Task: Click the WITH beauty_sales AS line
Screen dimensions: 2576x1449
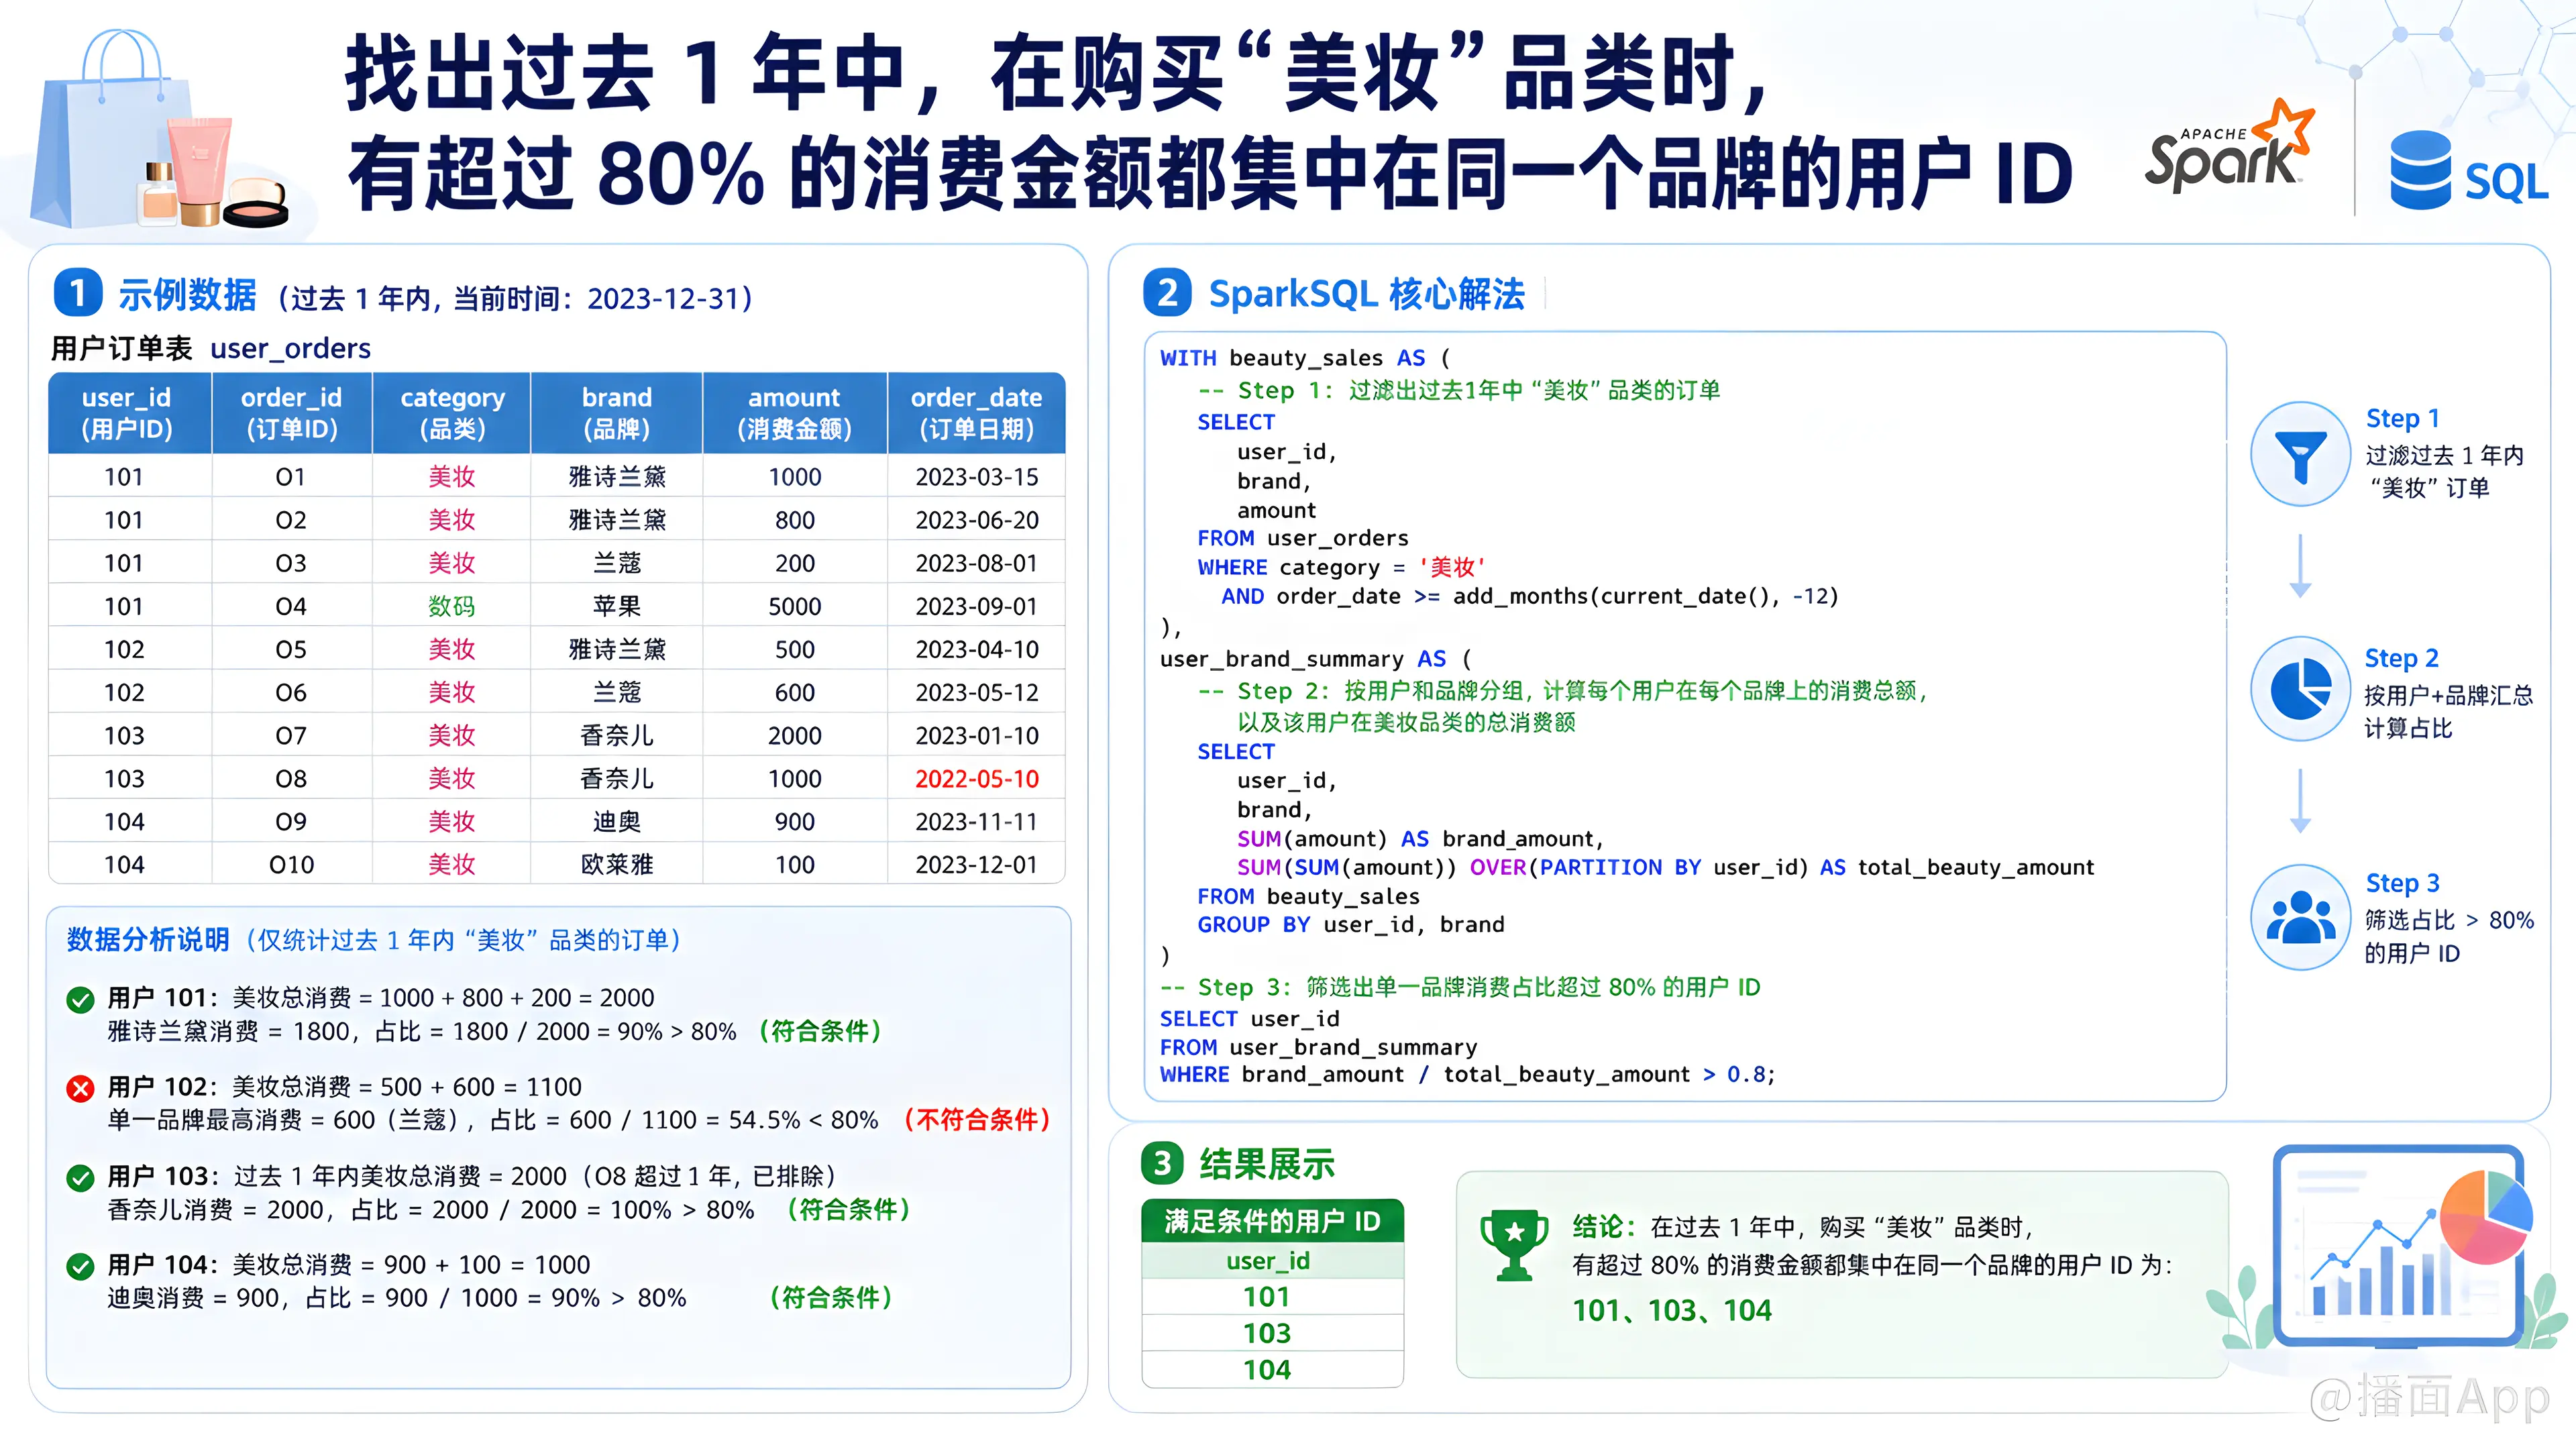Action: (x=1304, y=358)
